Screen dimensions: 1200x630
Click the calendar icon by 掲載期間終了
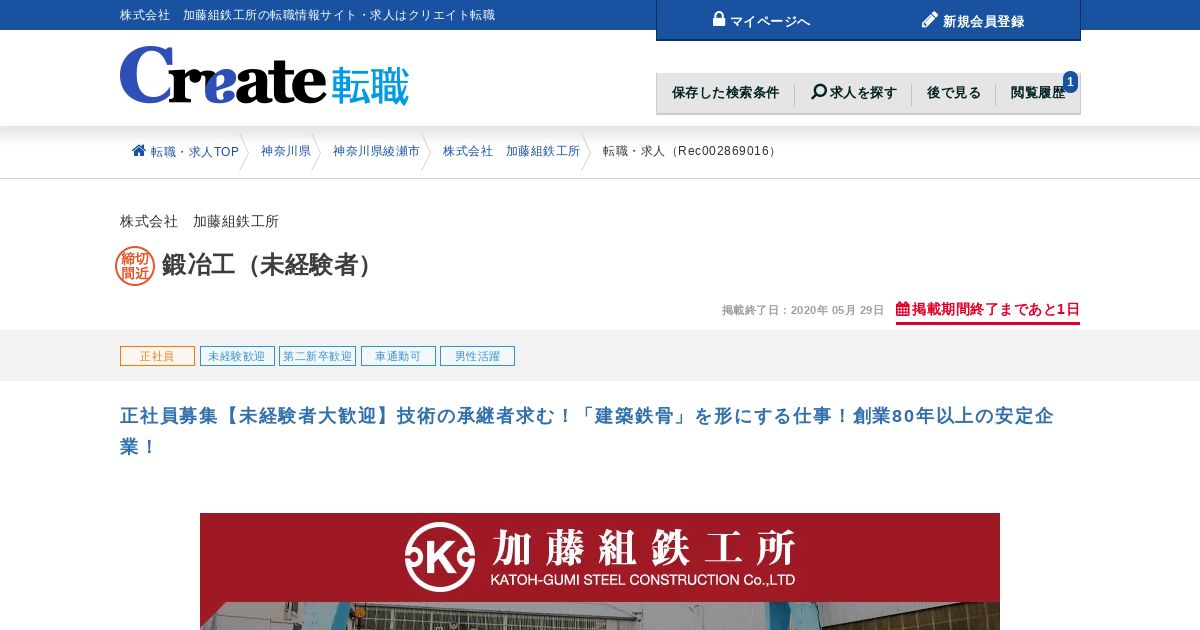click(x=903, y=309)
